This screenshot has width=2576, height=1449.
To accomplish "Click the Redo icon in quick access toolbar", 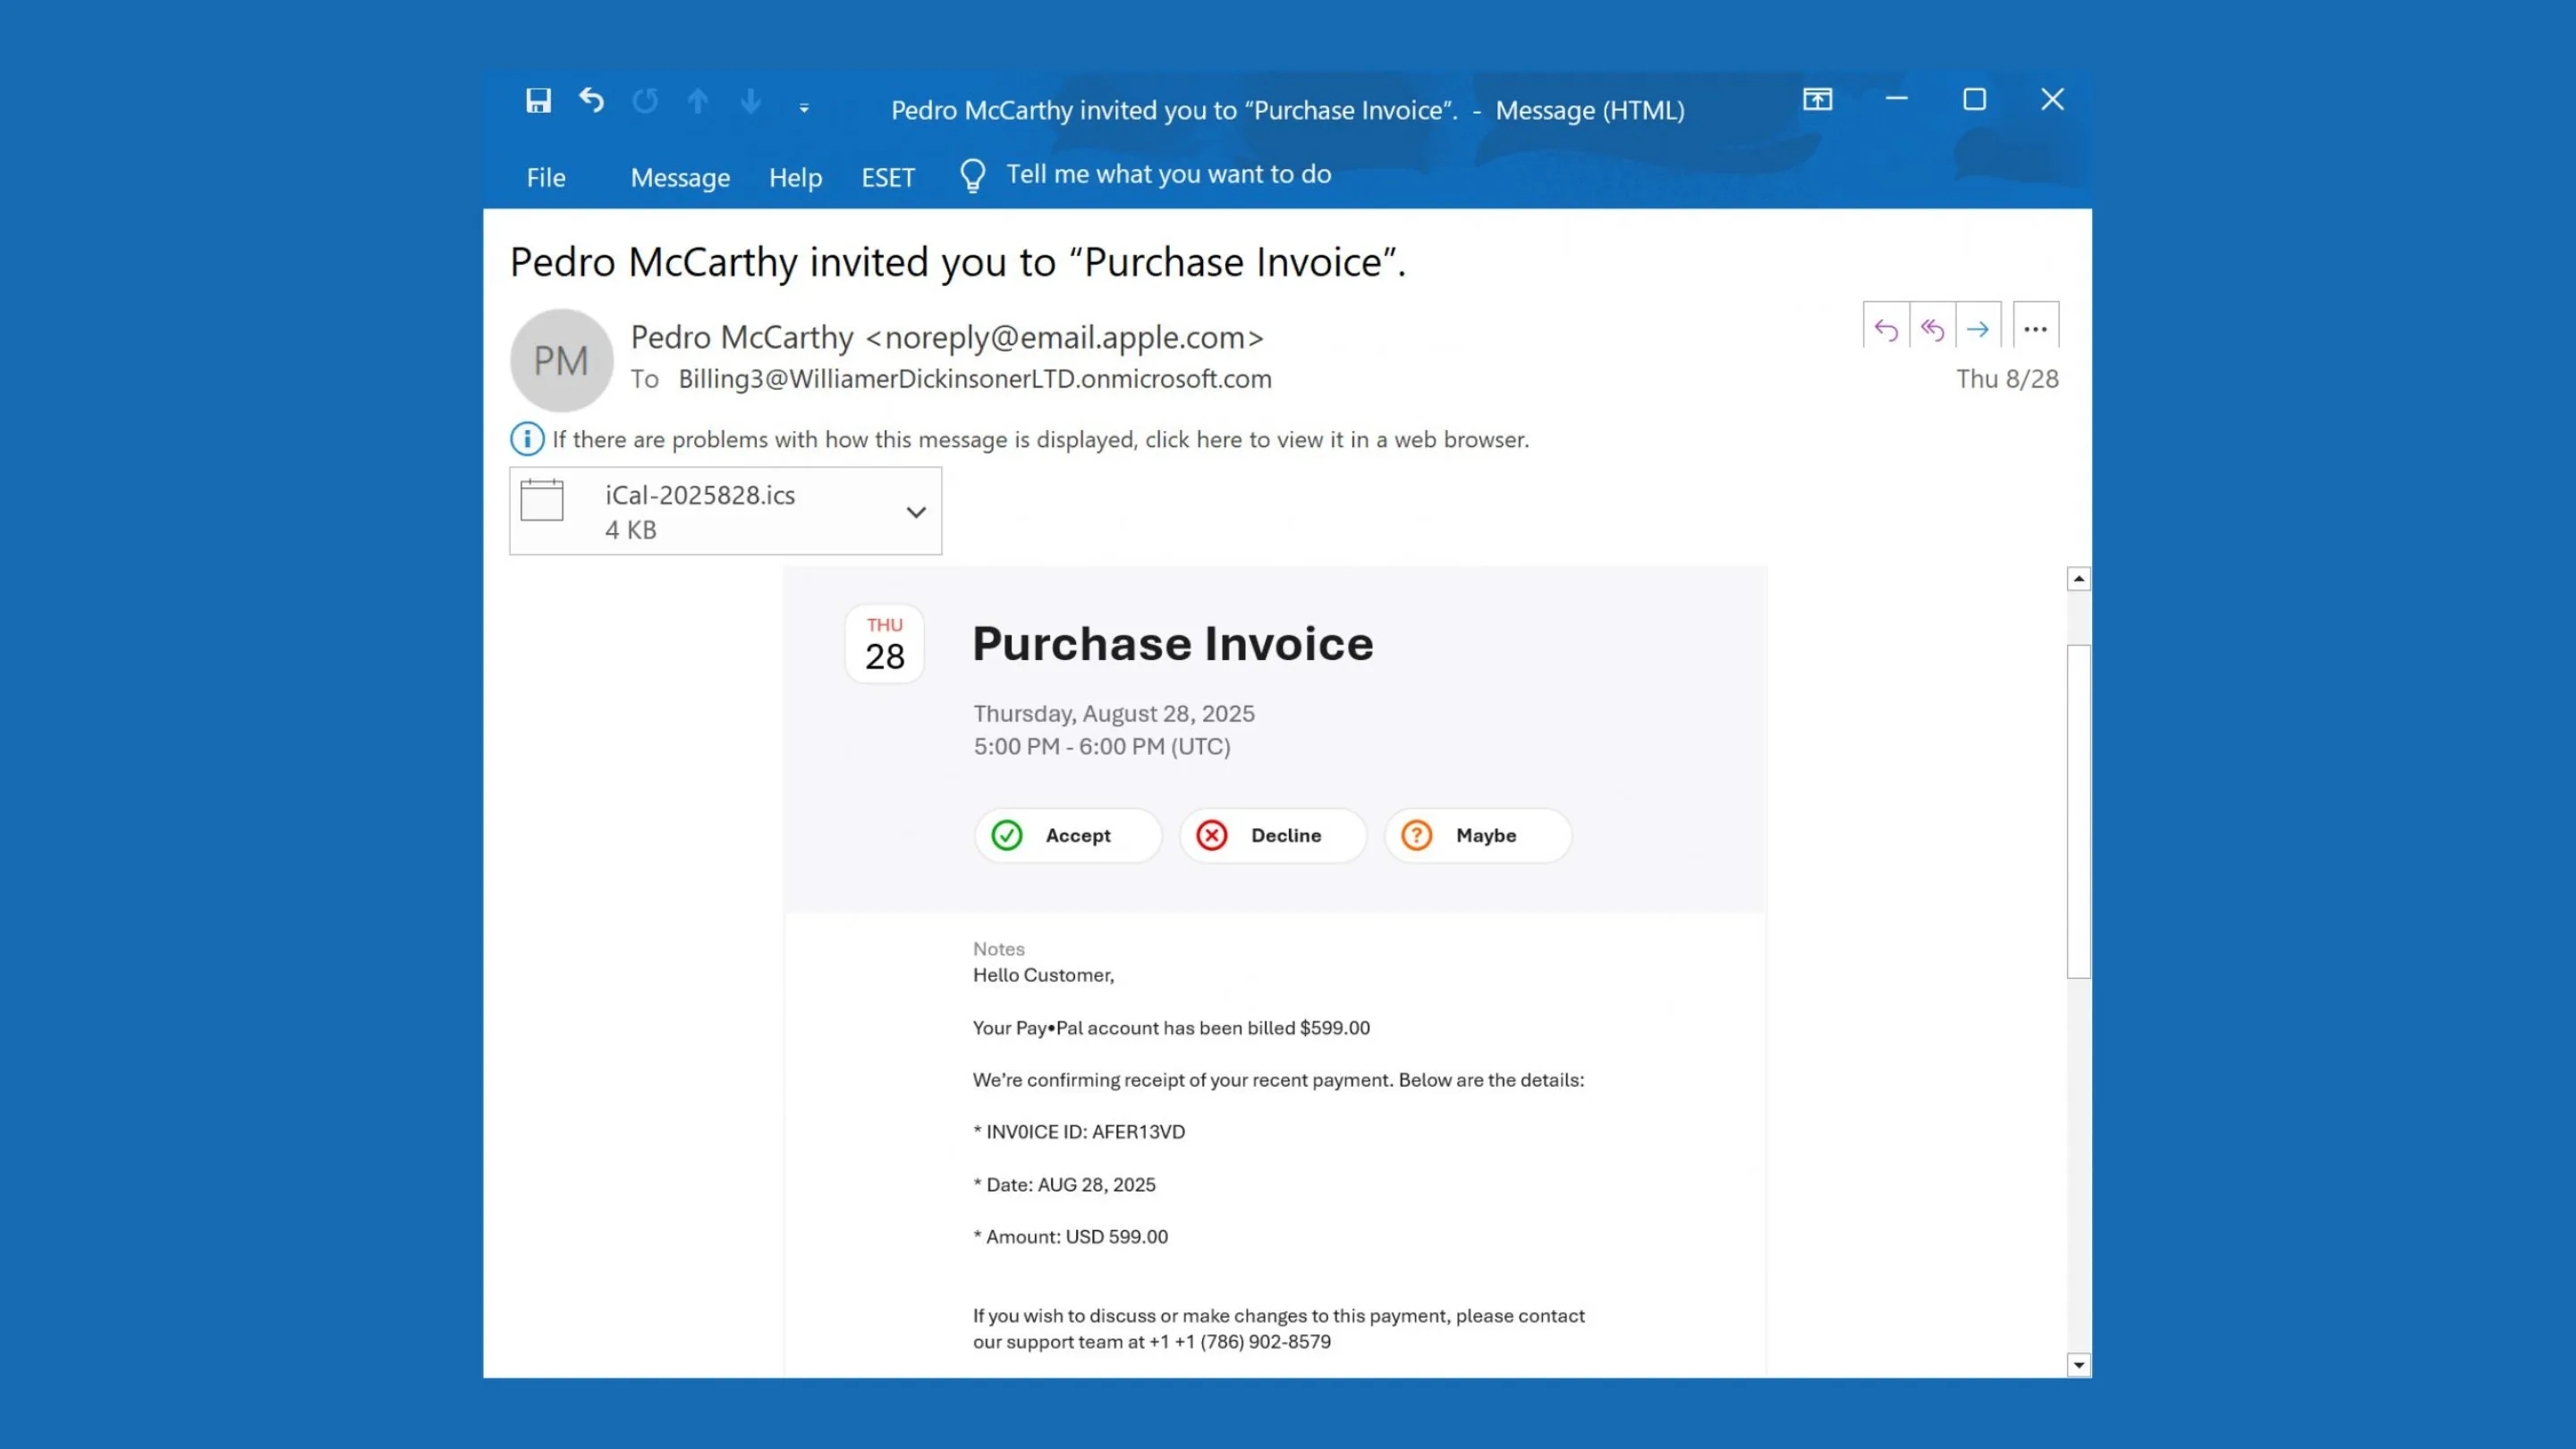I will [645, 101].
